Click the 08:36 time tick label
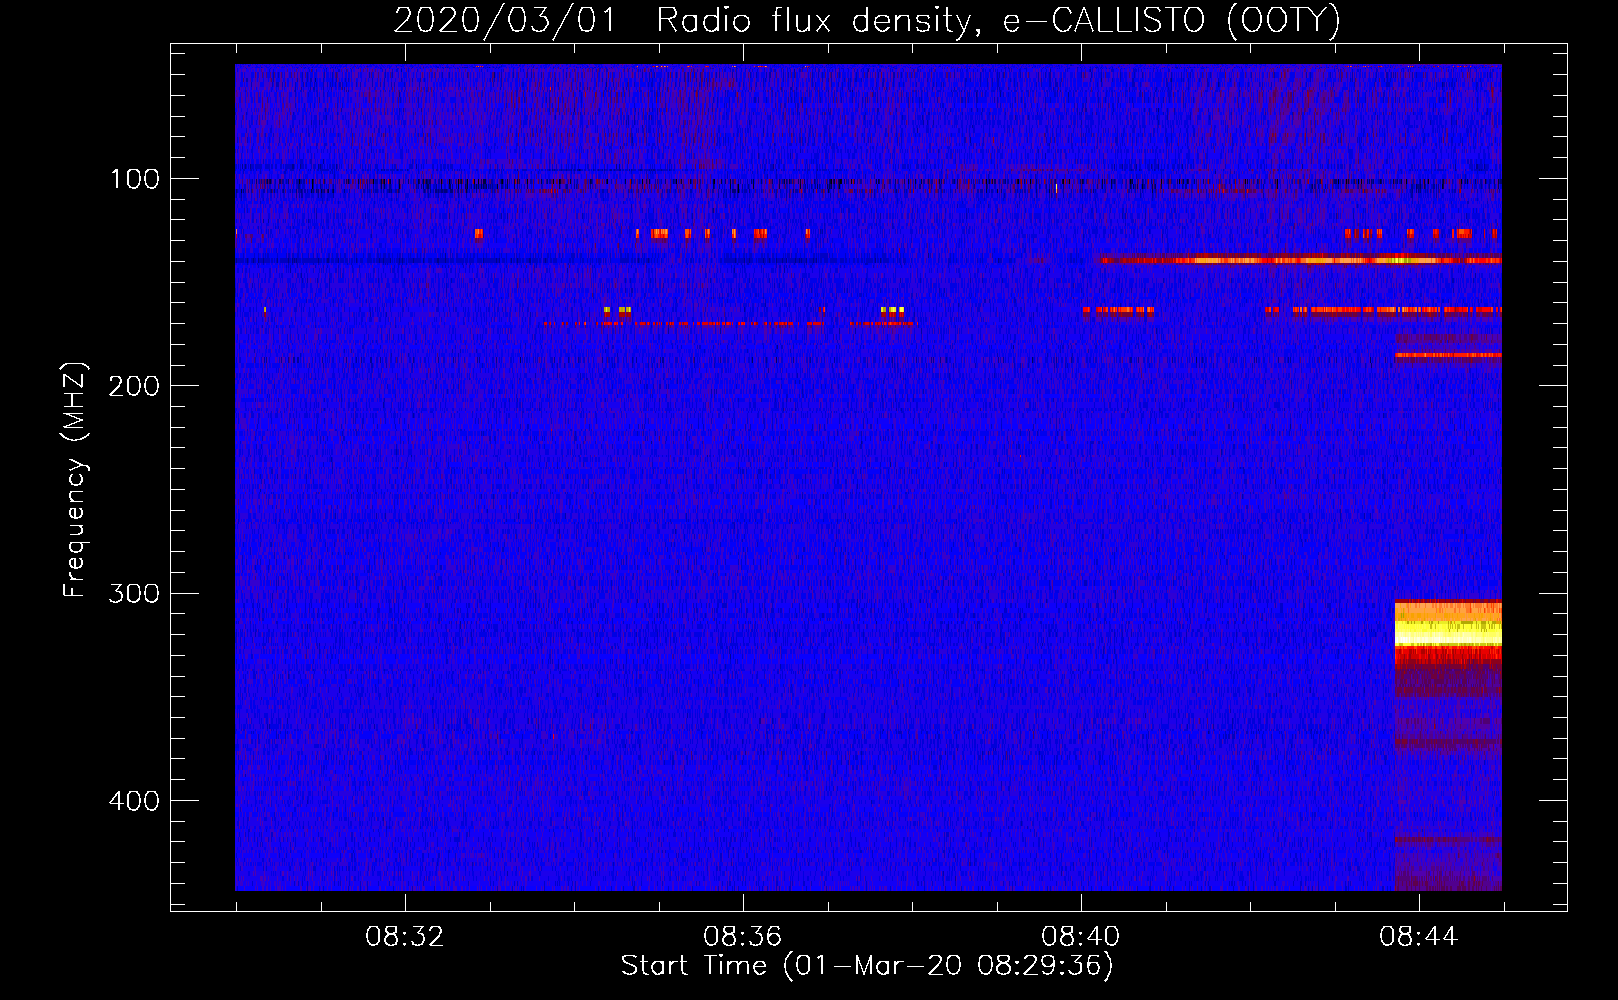 click(x=742, y=937)
